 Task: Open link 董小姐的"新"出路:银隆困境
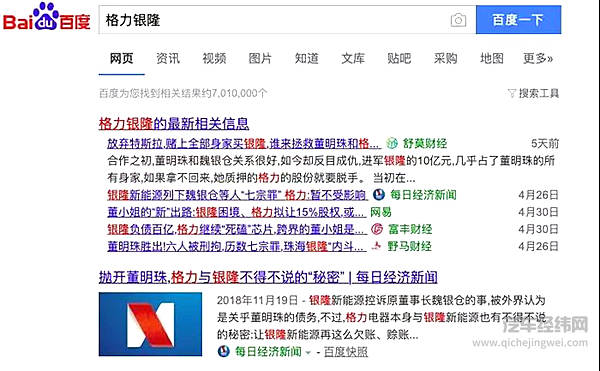coord(236,212)
